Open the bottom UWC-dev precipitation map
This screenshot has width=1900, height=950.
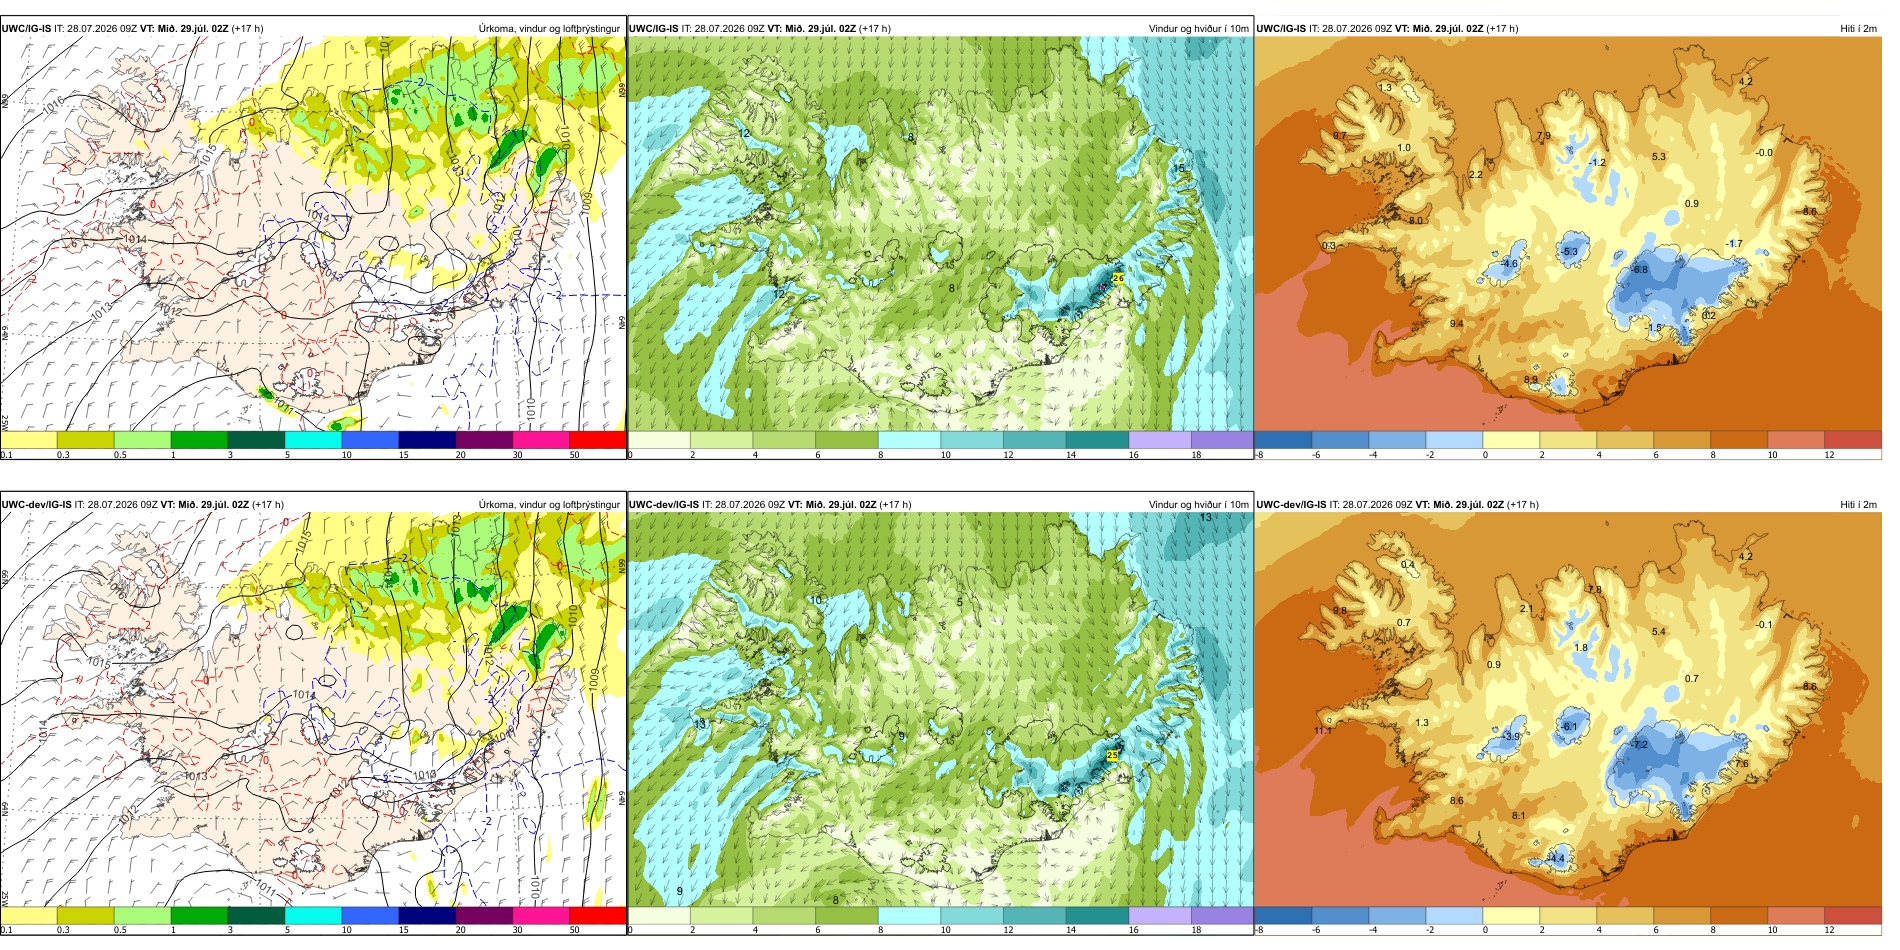[x=313, y=709]
